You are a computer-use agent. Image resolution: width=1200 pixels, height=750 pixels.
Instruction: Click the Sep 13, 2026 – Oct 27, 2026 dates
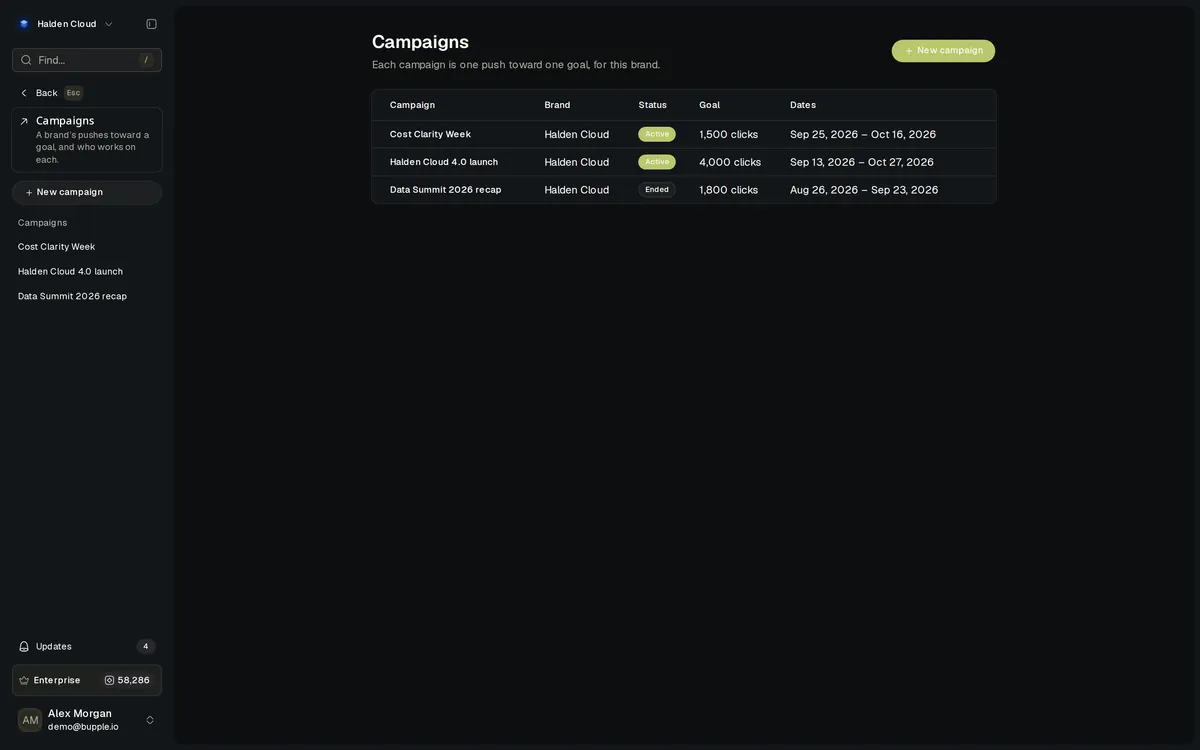pyautogui.click(x=862, y=162)
